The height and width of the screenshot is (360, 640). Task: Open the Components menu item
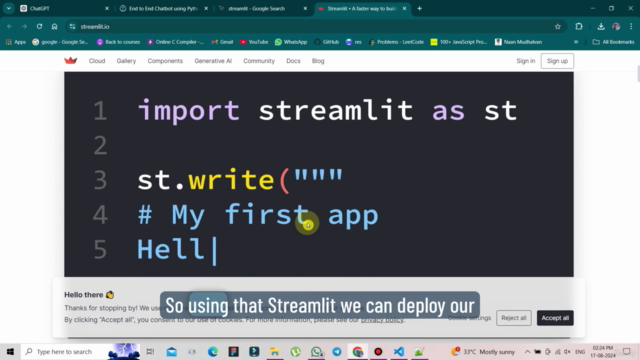point(165,61)
